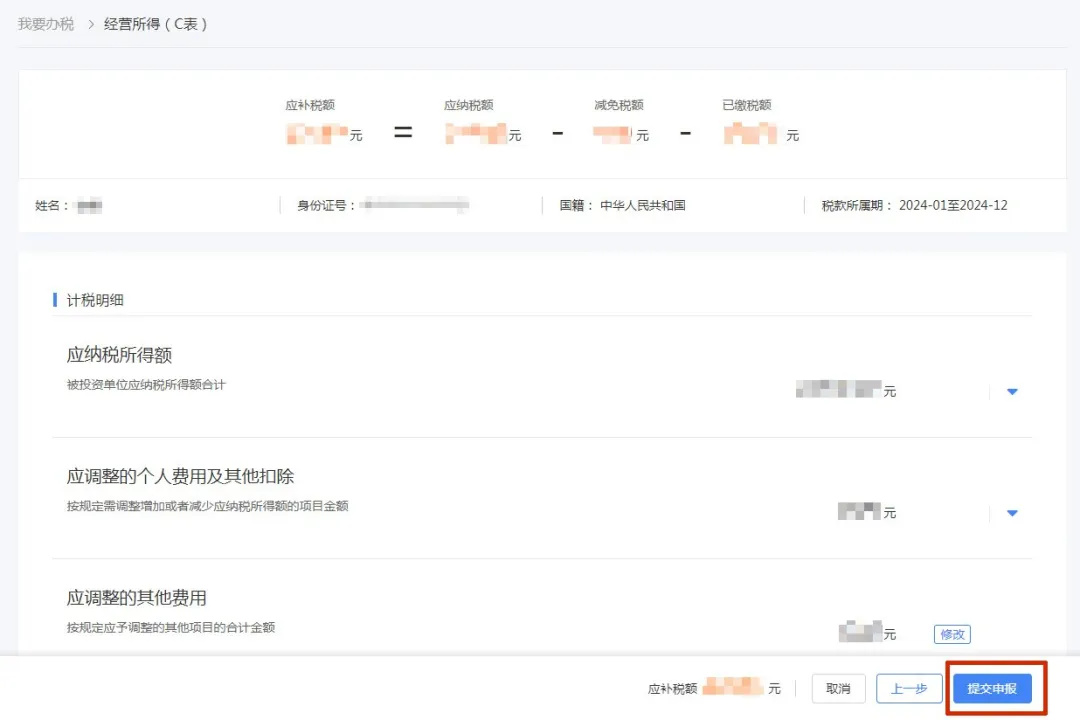This screenshot has width=1080, height=720.
Task: Click 修改 to edit 应调整的其他费用
Action: click(x=951, y=633)
